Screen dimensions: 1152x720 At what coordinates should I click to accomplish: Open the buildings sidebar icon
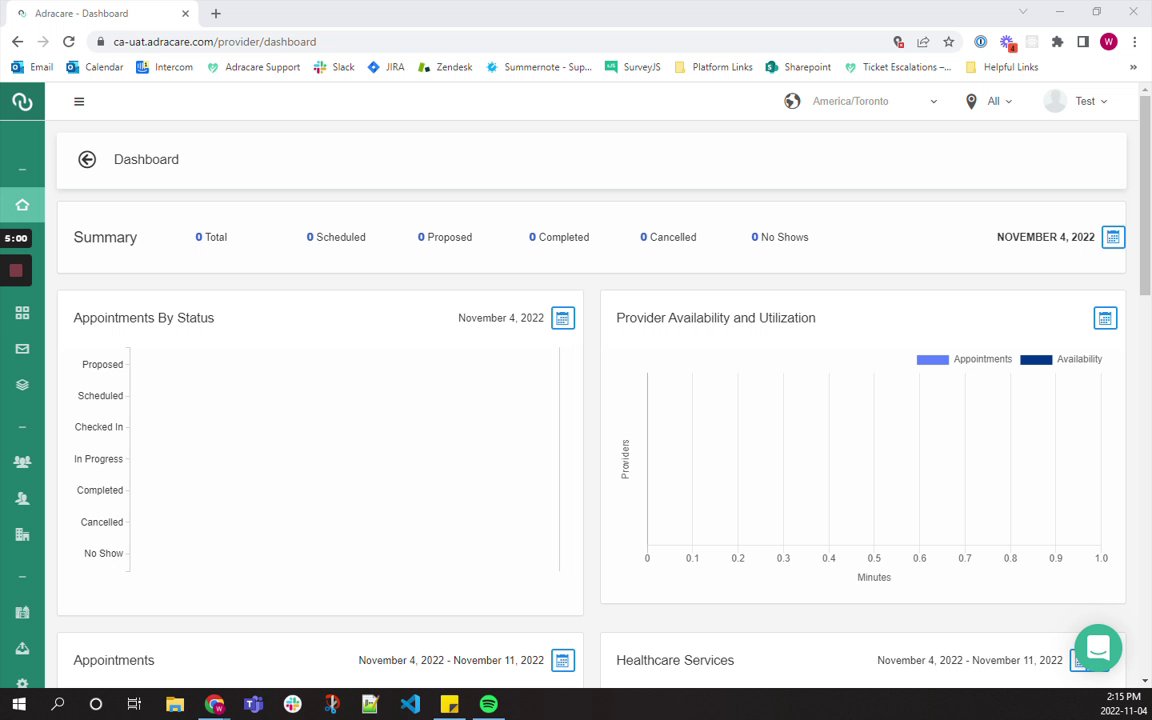coord(22,534)
